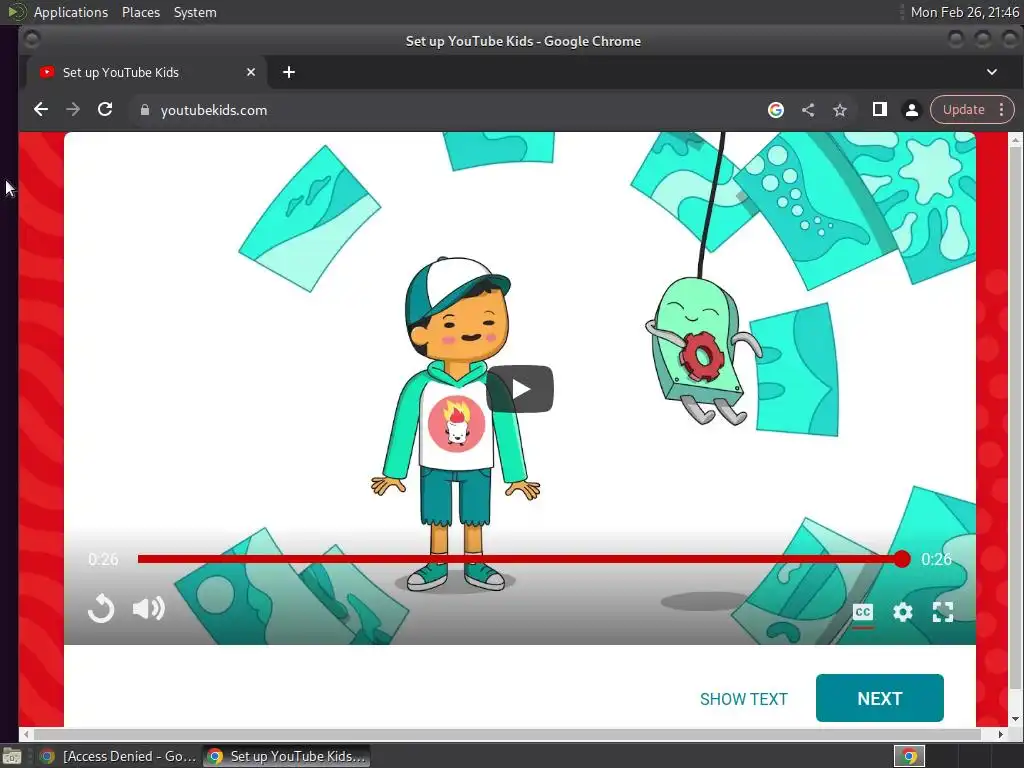The image size is (1024, 768).
Task: Click scrollbar up arrow
Action: click(x=1015, y=140)
